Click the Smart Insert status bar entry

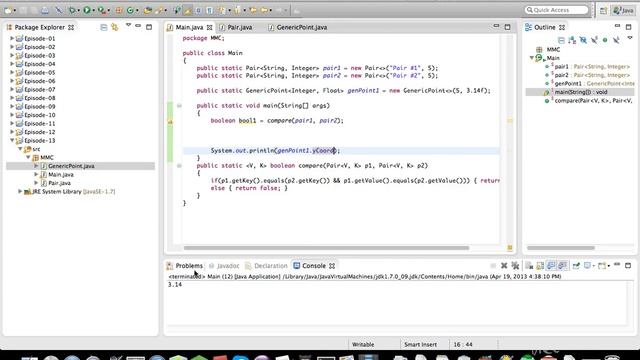[x=420, y=344]
